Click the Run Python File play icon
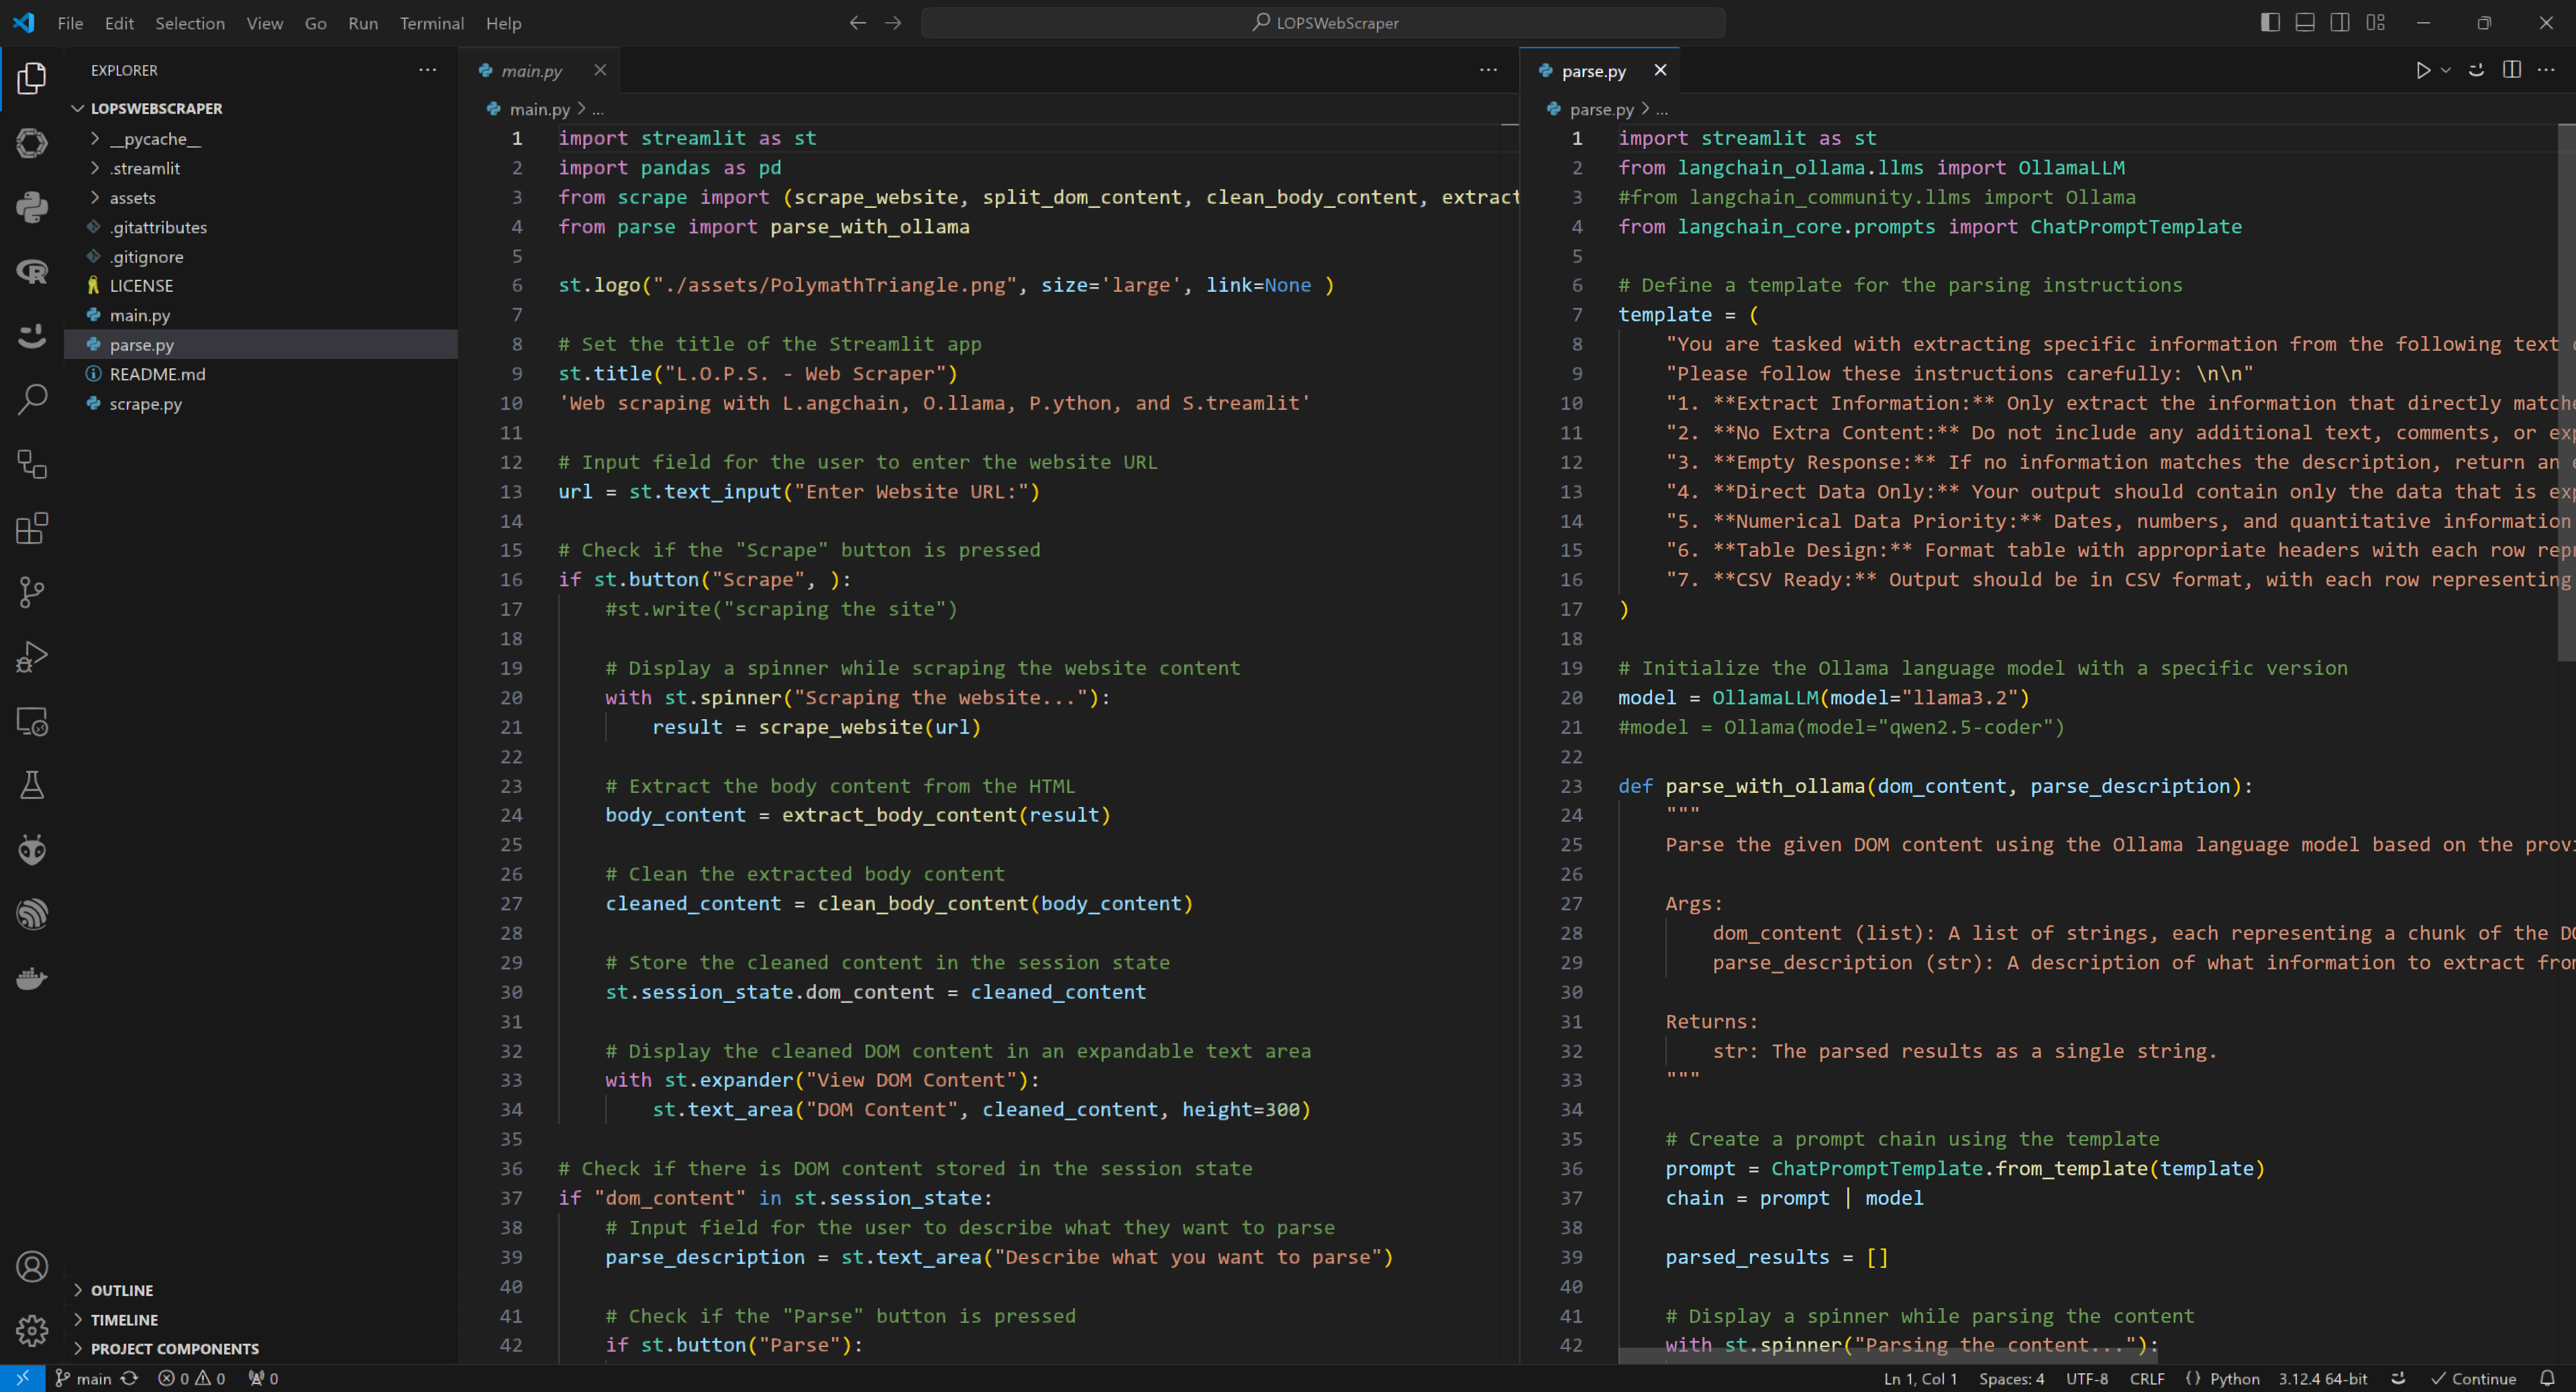 click(2423, 70)
